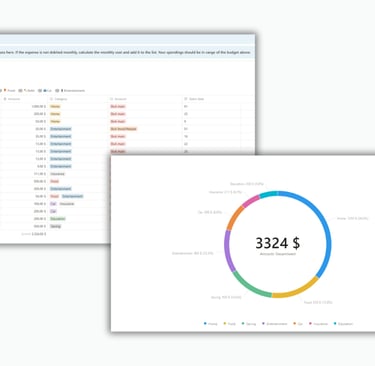375x366 pixels.
Task: Click the orange Bank Invest/Reserve account tag
Action: (123, 129)
